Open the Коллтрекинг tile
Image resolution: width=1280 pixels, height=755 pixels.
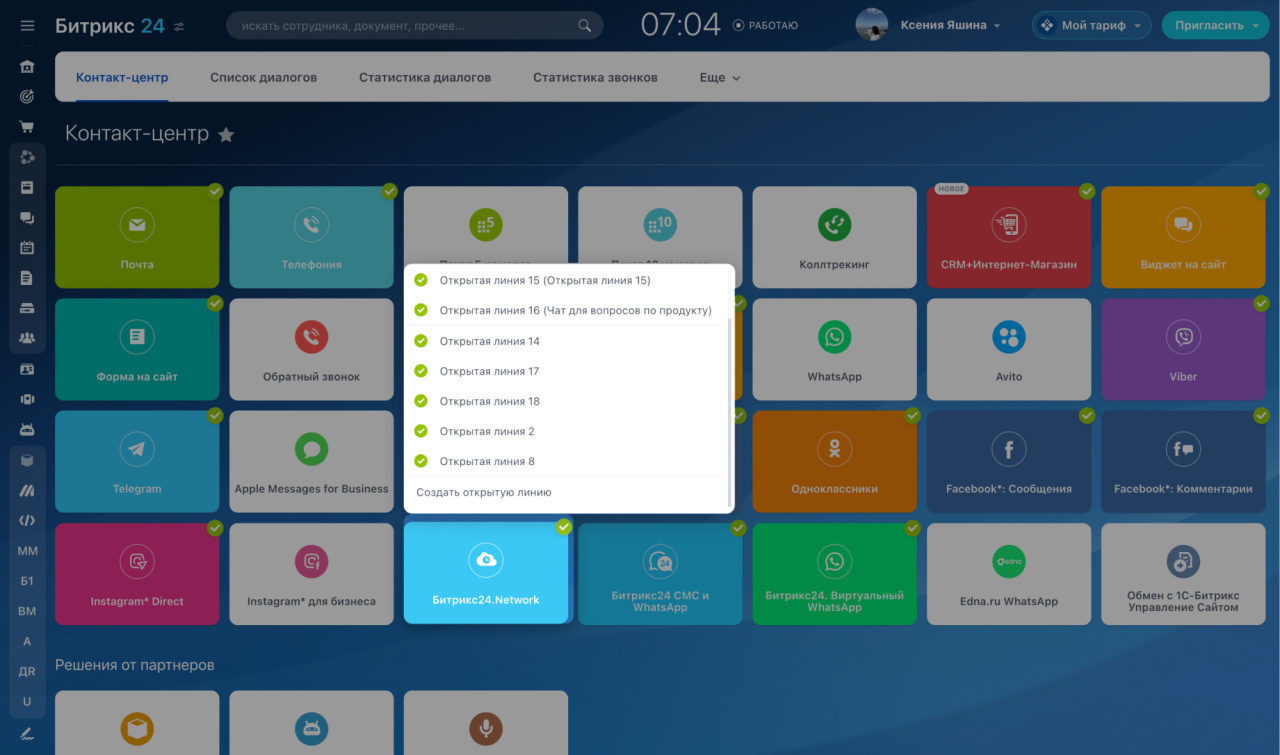pos(834,237)
